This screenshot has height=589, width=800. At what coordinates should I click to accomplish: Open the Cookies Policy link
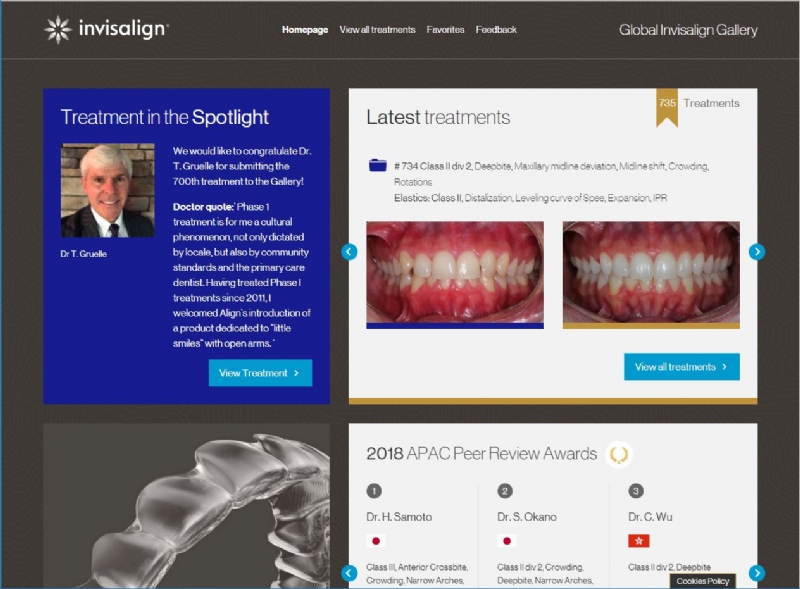[703, 581]
